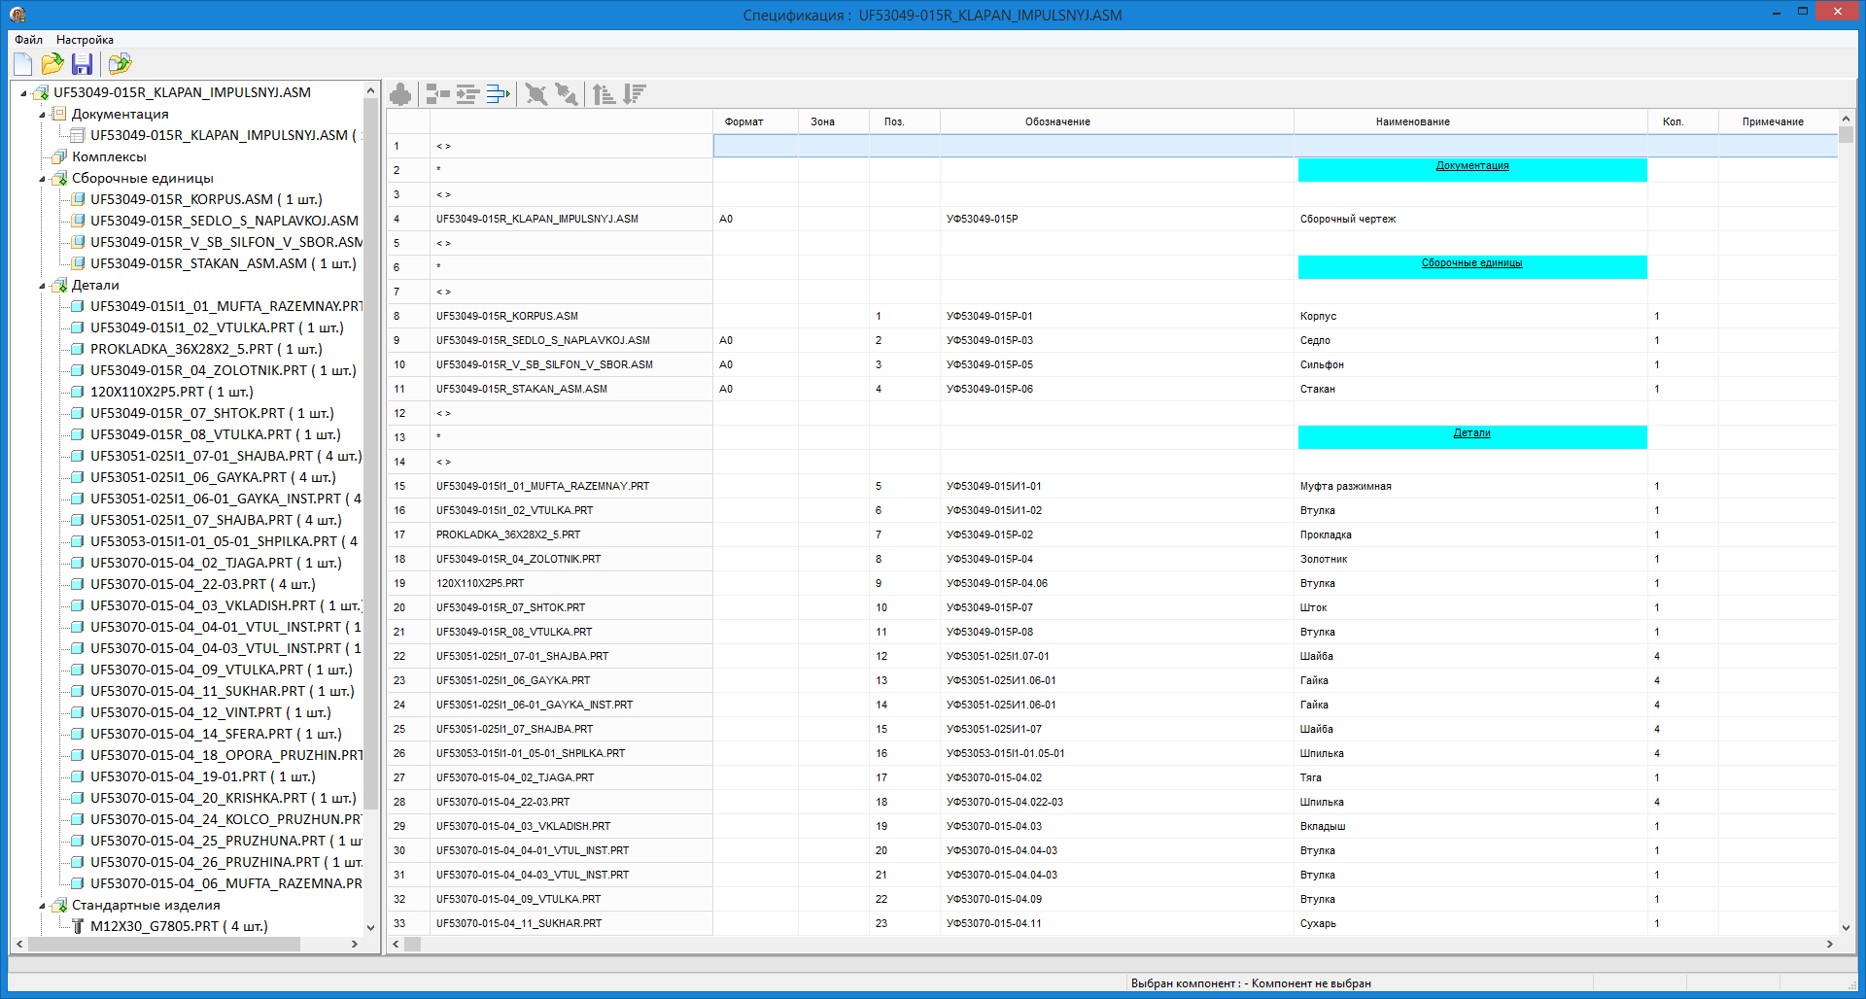Click the plug connect toolbar icon
1866x999 pixels.
[x=567, y=94]
